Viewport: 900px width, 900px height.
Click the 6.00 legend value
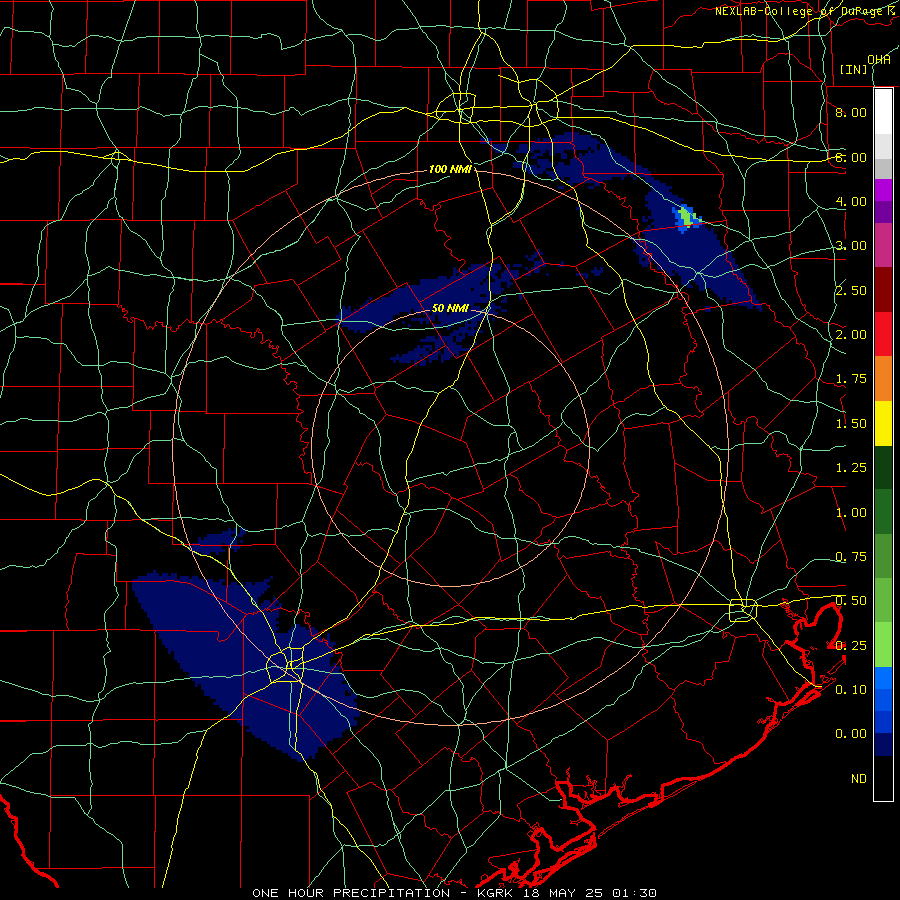click(851, 157)
